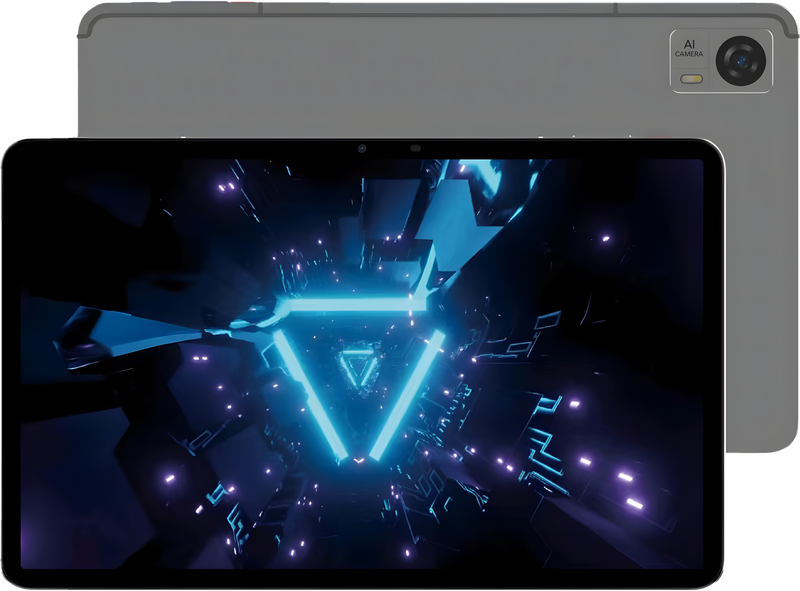Select the small inner neon triangle

click(x=356, y=368)
